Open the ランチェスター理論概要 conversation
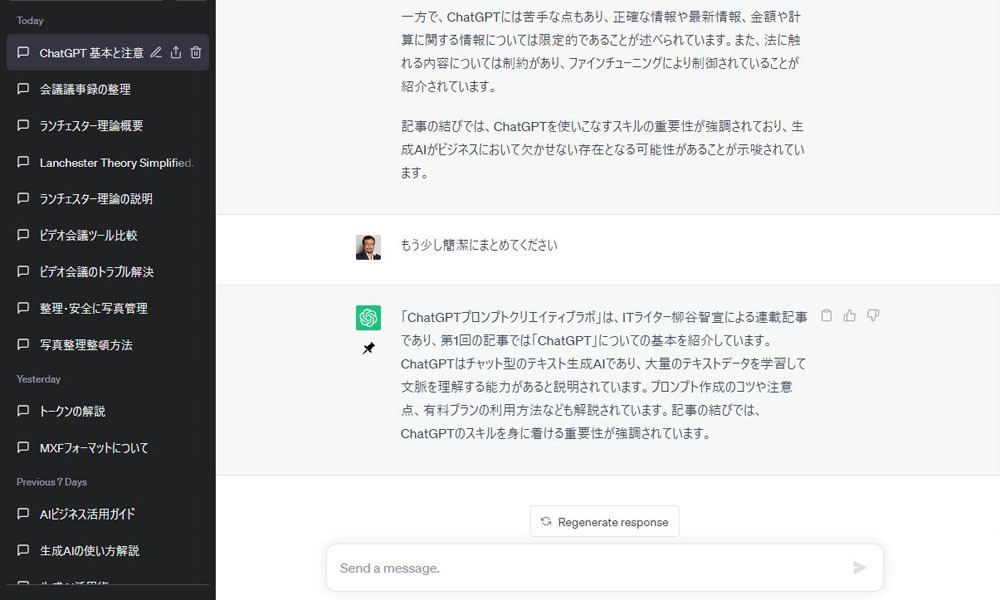 [x=108, y=126]
